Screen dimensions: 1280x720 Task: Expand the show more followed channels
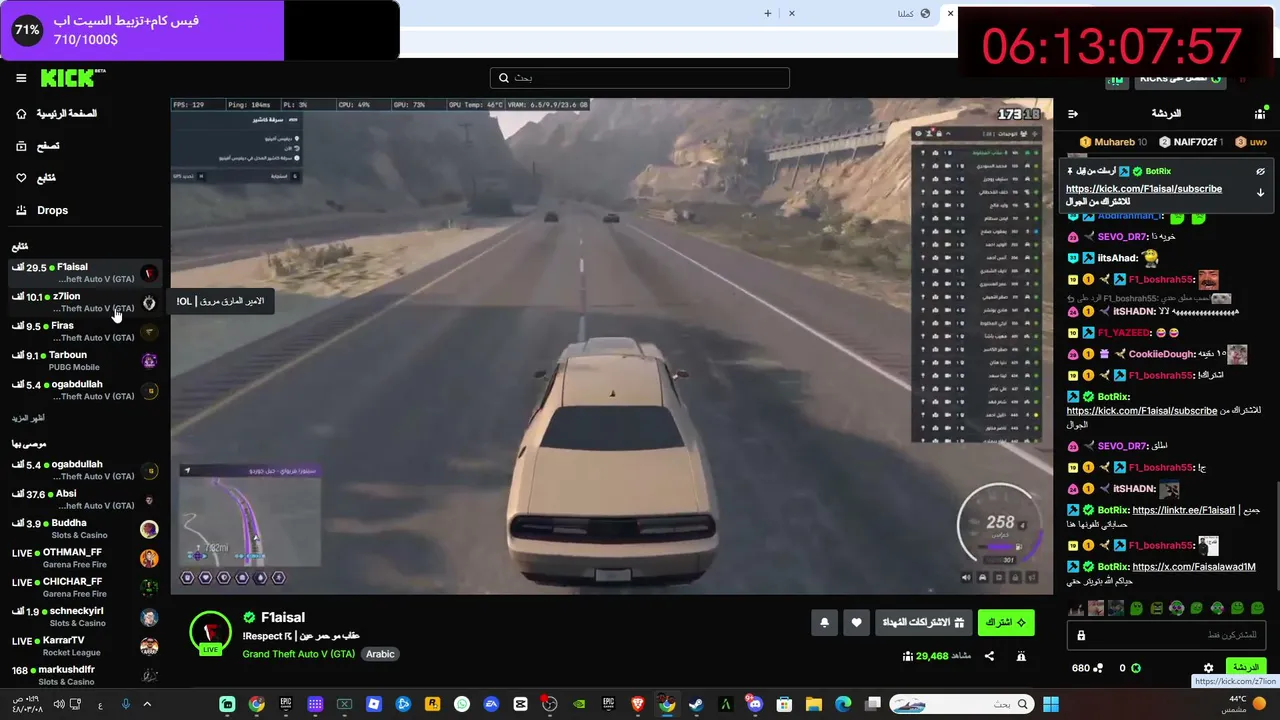pos(28,418)
